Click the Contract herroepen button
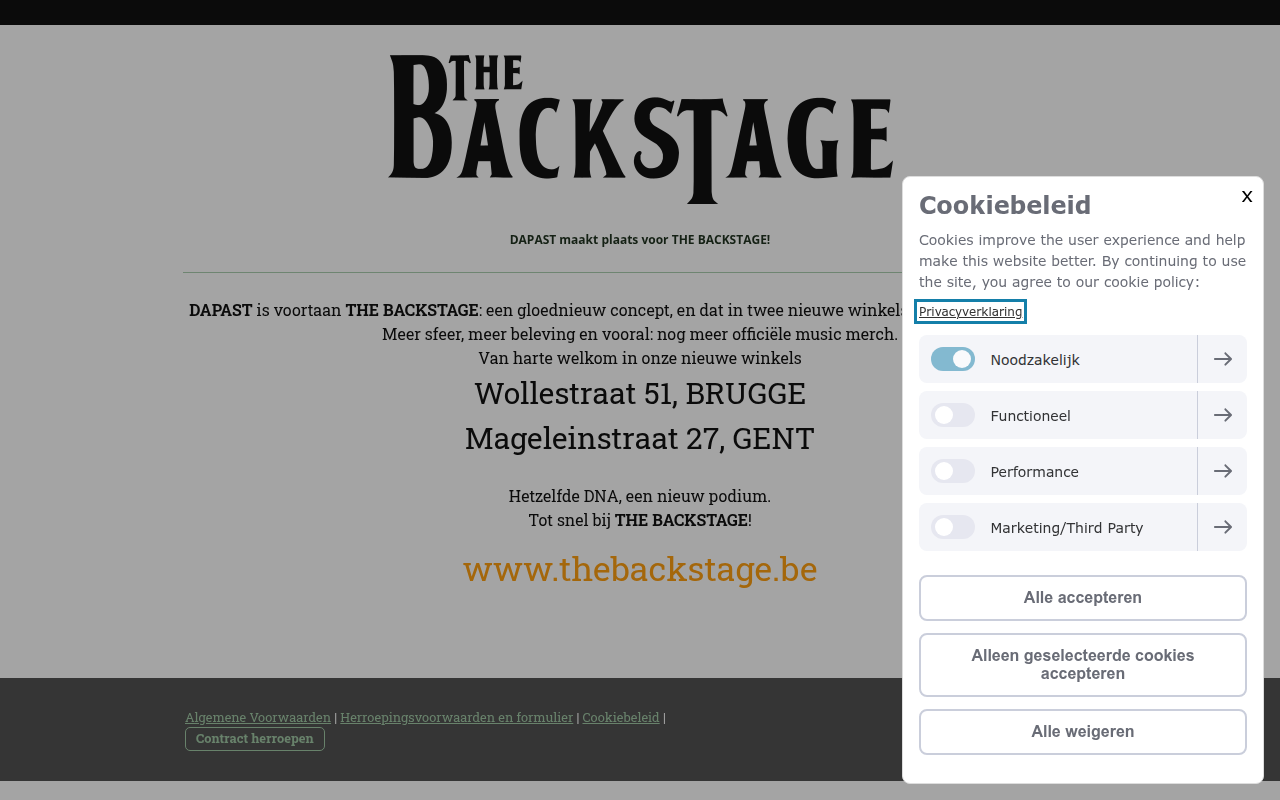 click(x=255, y=739)
